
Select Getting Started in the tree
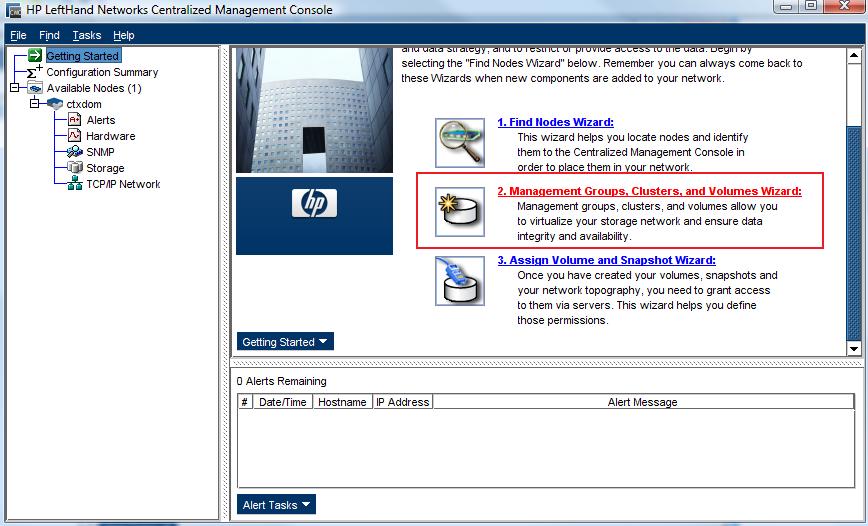(x=82, y=56)
